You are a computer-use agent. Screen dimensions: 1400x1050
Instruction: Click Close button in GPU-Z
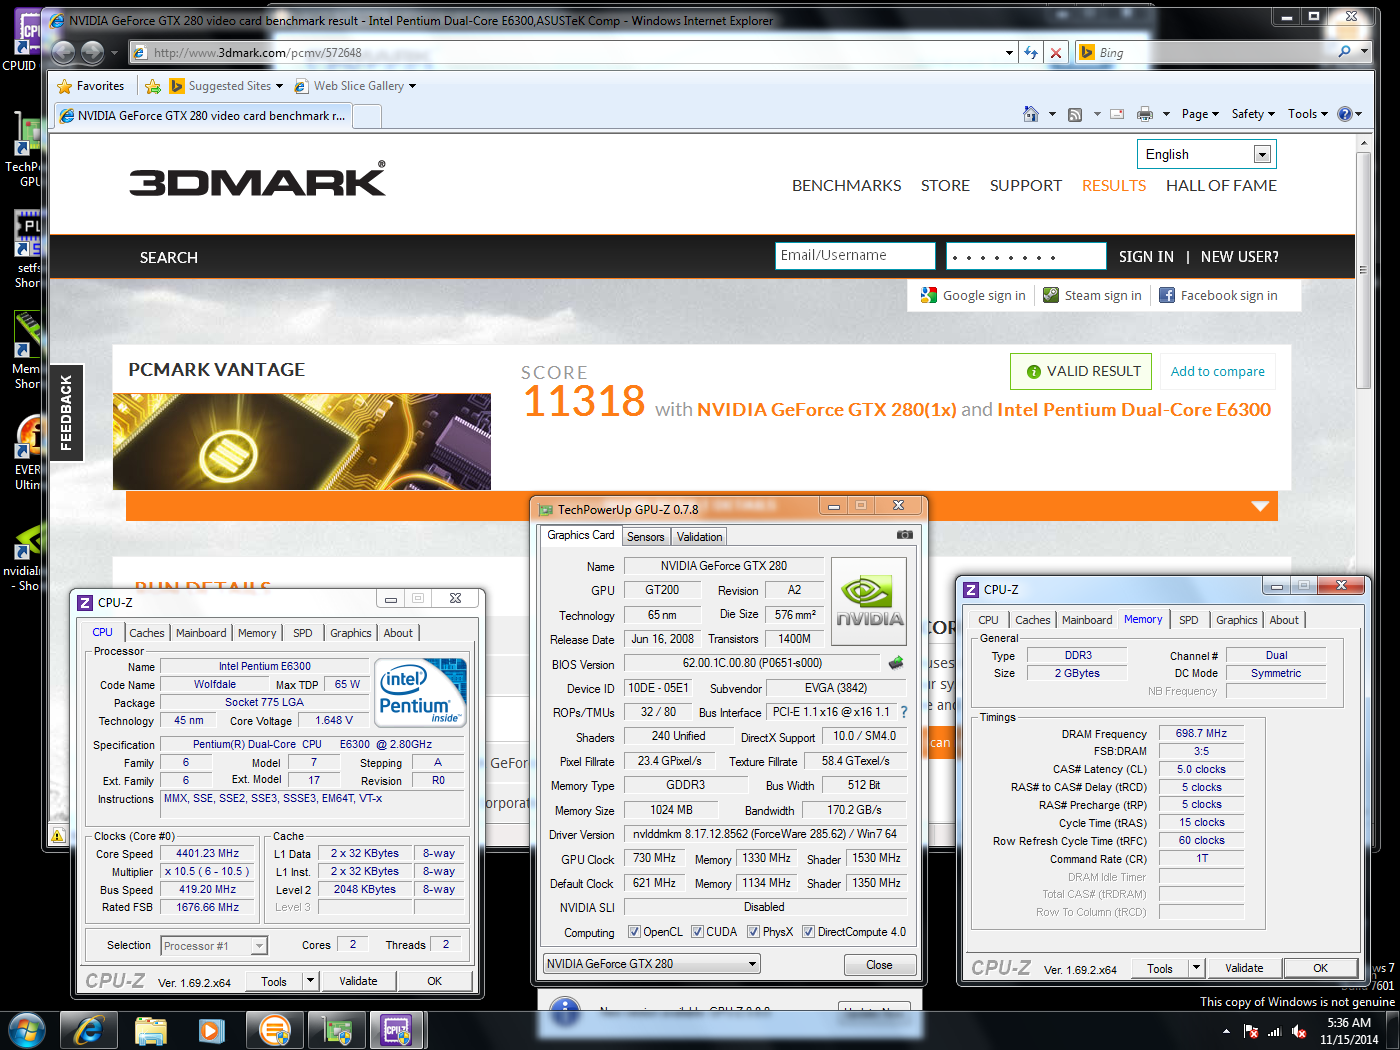(x=879, y=965)
